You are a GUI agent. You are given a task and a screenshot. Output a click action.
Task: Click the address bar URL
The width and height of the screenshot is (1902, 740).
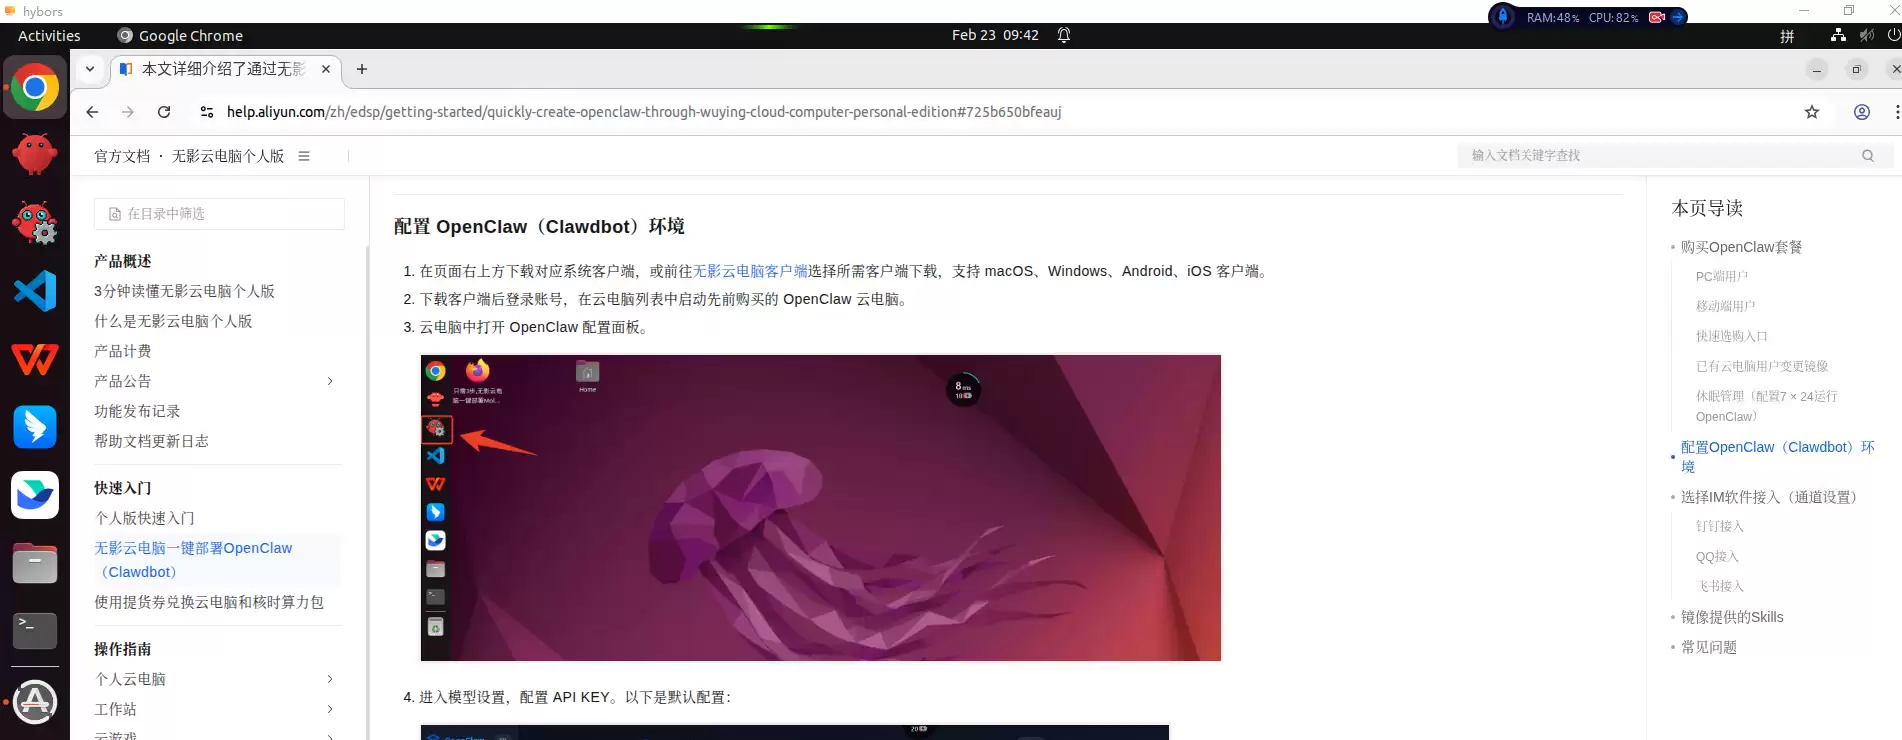(644, 112)
